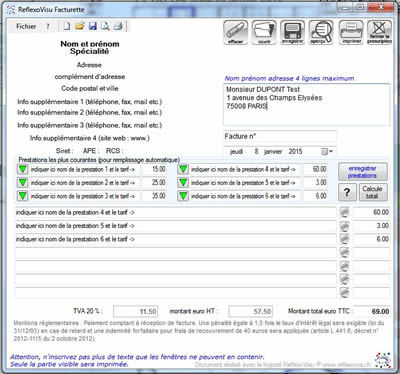Insert prestation 1 with green arrow
Image resolution: width=400 pixels, height=374 pixels.
point(22,169)
